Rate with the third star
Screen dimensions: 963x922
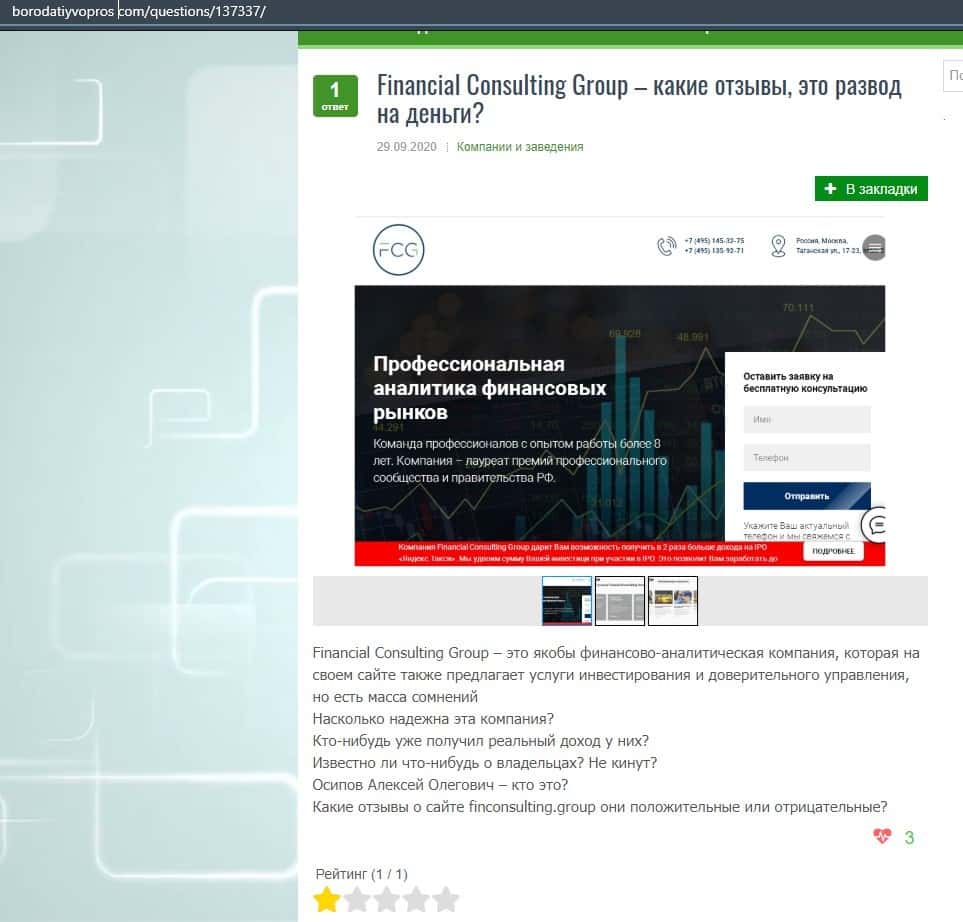[386, 899]
